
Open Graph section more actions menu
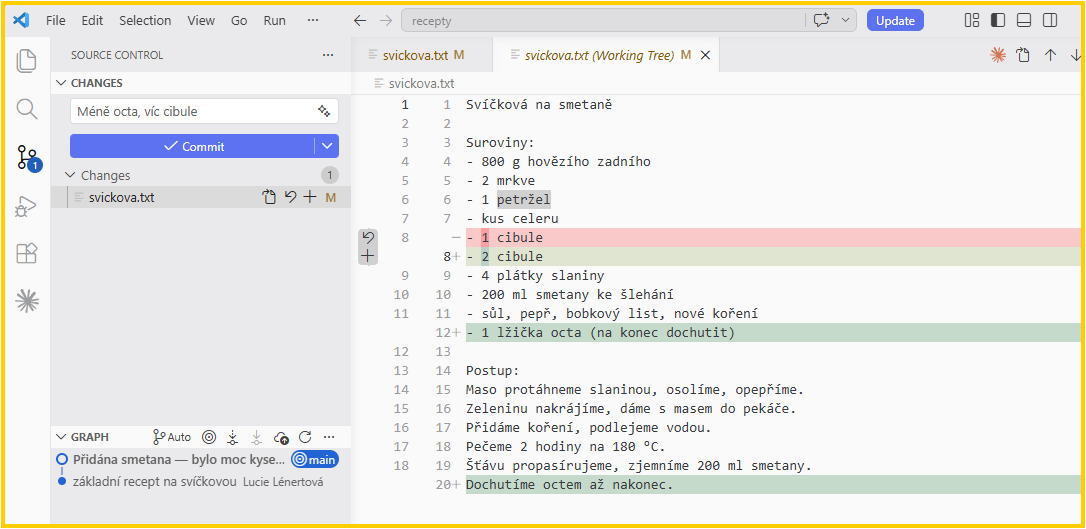pos(329,437)
